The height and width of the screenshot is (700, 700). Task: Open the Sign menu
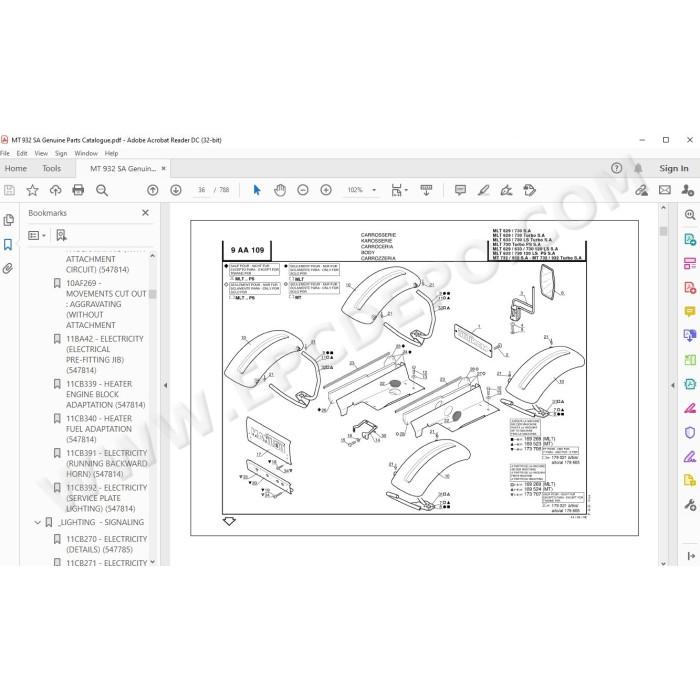click(x=61, y=153)
